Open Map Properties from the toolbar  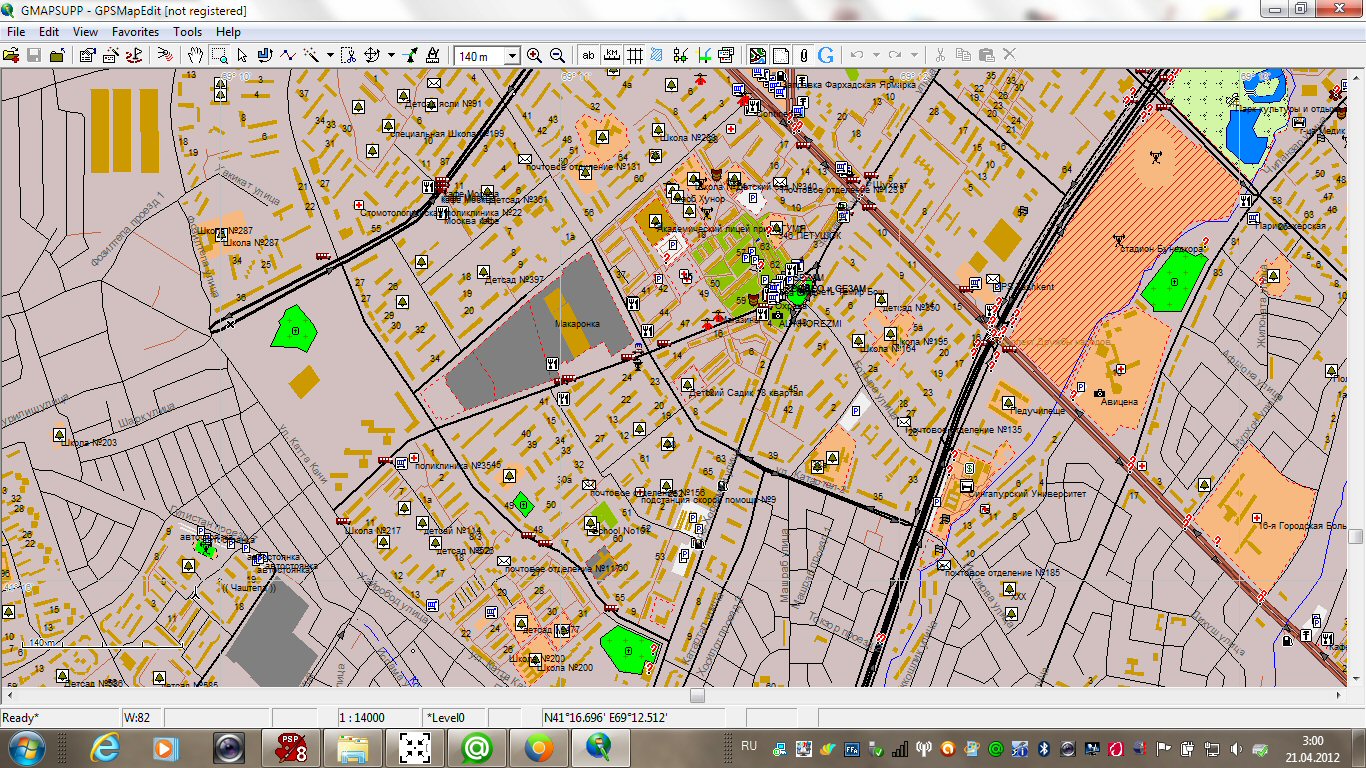pos(87,55)
